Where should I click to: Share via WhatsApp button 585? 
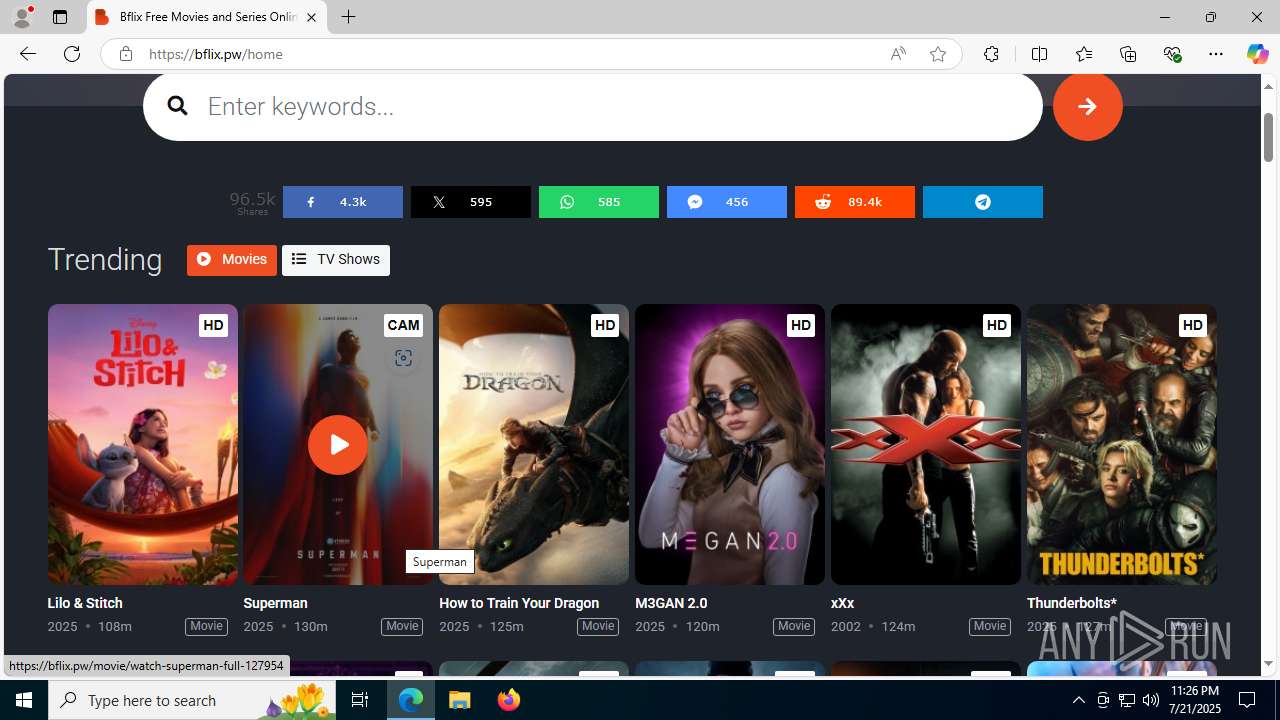(598, 202)
